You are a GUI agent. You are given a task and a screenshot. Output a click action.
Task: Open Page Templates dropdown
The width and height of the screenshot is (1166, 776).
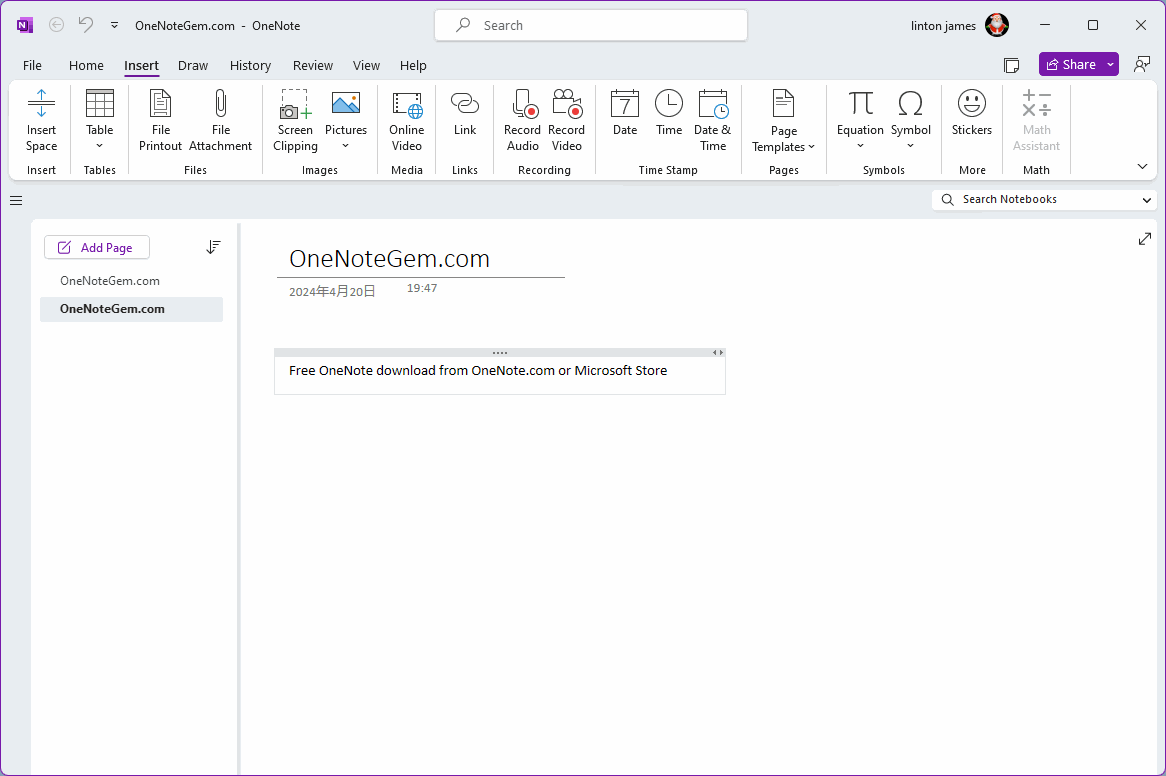coord(784,120)
